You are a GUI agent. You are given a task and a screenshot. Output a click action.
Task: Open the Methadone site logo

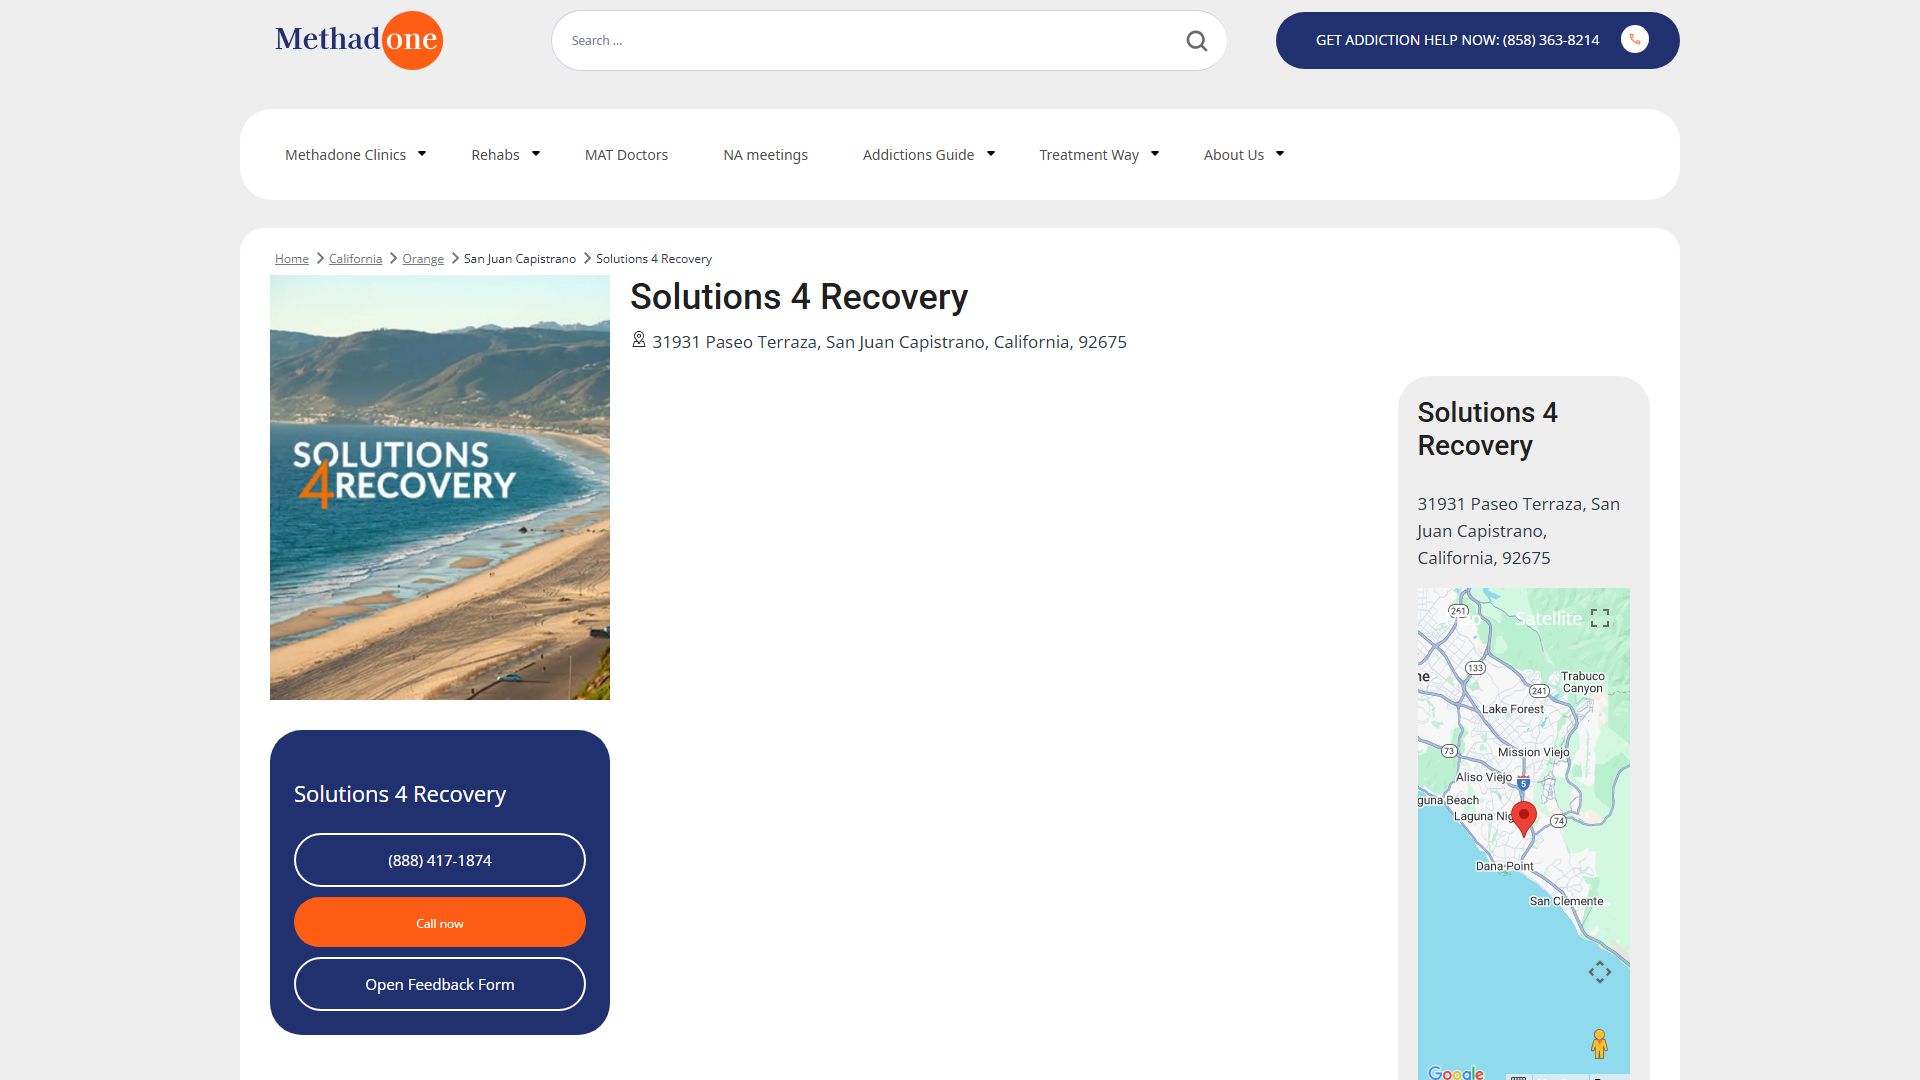(x=358, y=40)
